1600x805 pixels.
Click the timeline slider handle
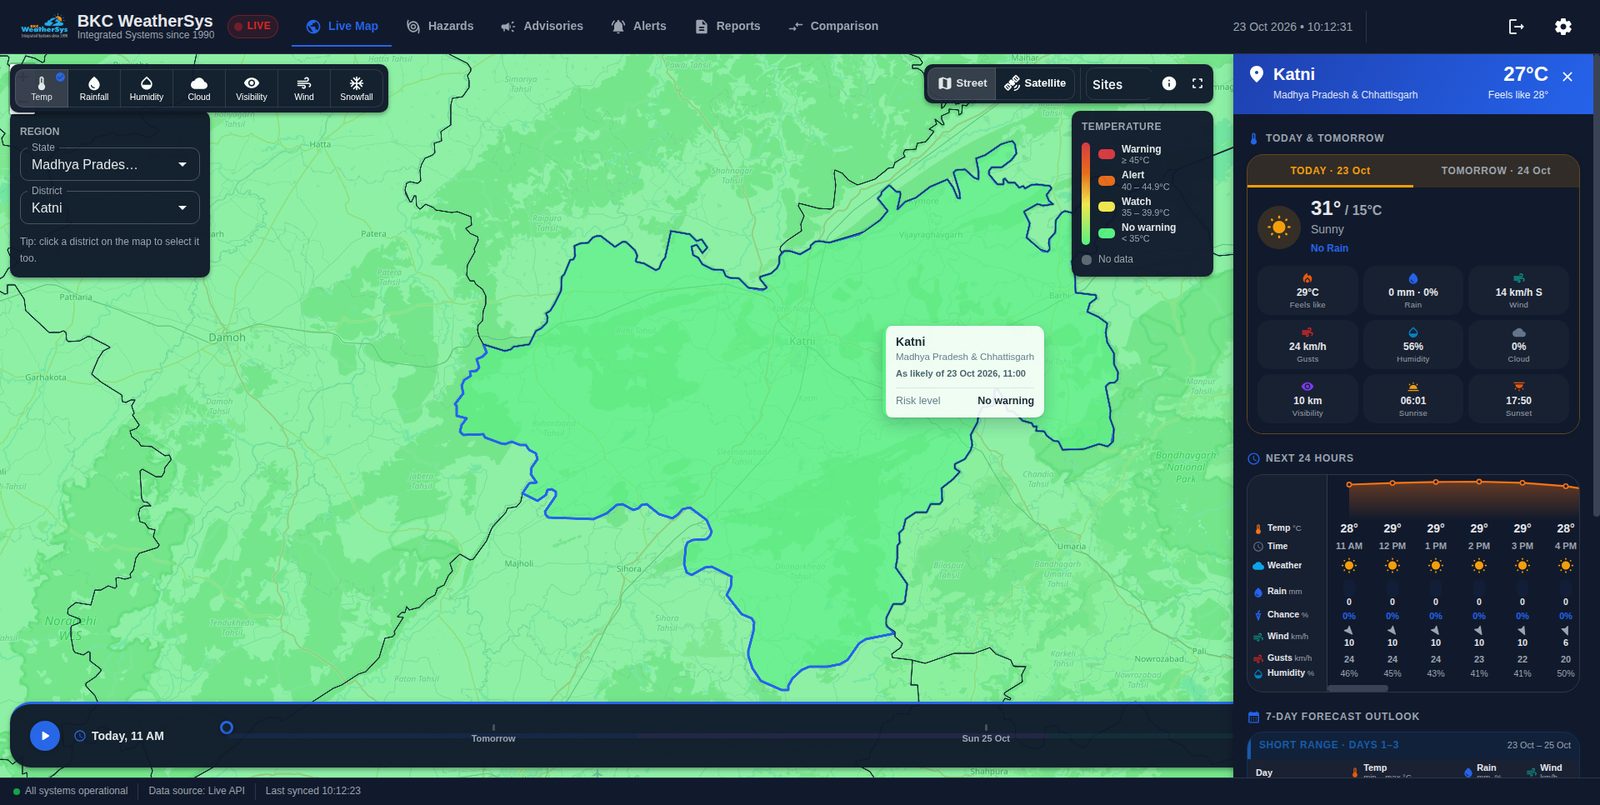(x=226, y=728)
